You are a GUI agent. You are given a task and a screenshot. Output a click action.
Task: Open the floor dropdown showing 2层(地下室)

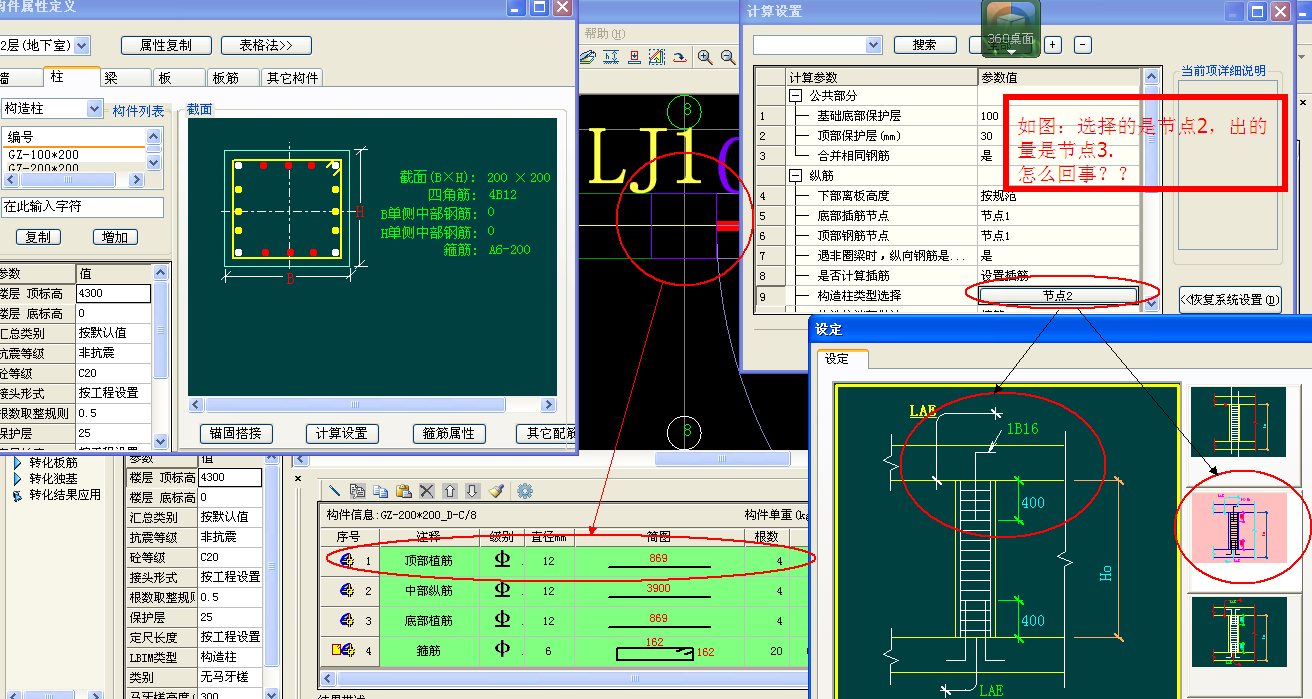[81, 45]
